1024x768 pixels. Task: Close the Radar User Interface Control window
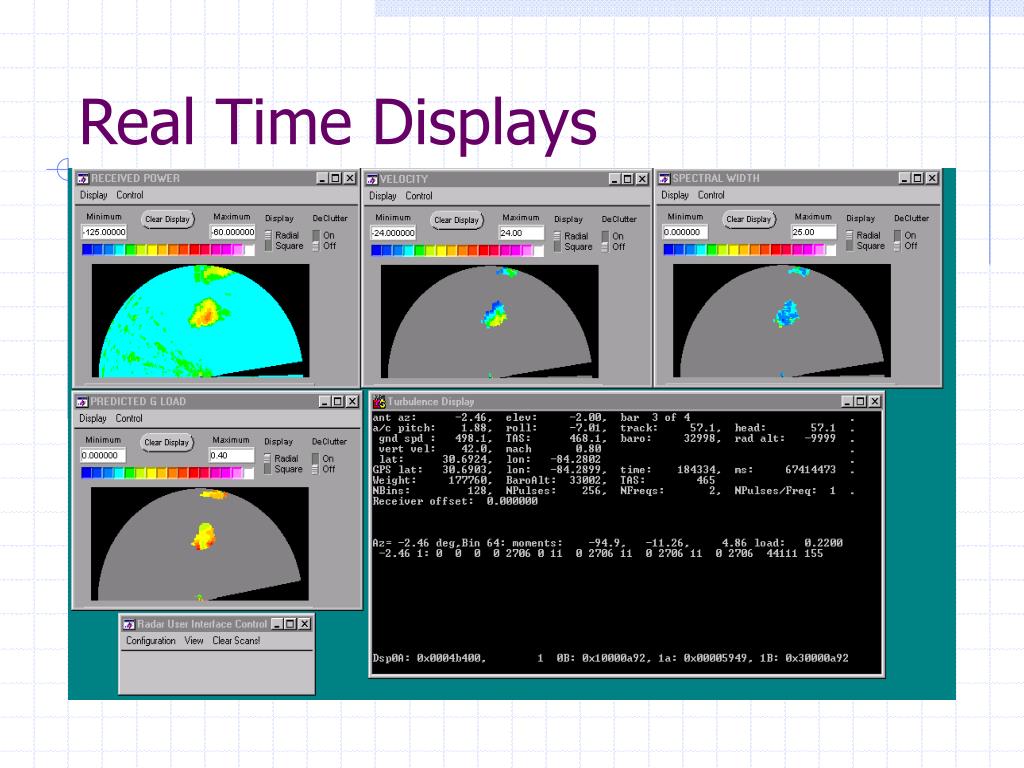coord(304,624)
